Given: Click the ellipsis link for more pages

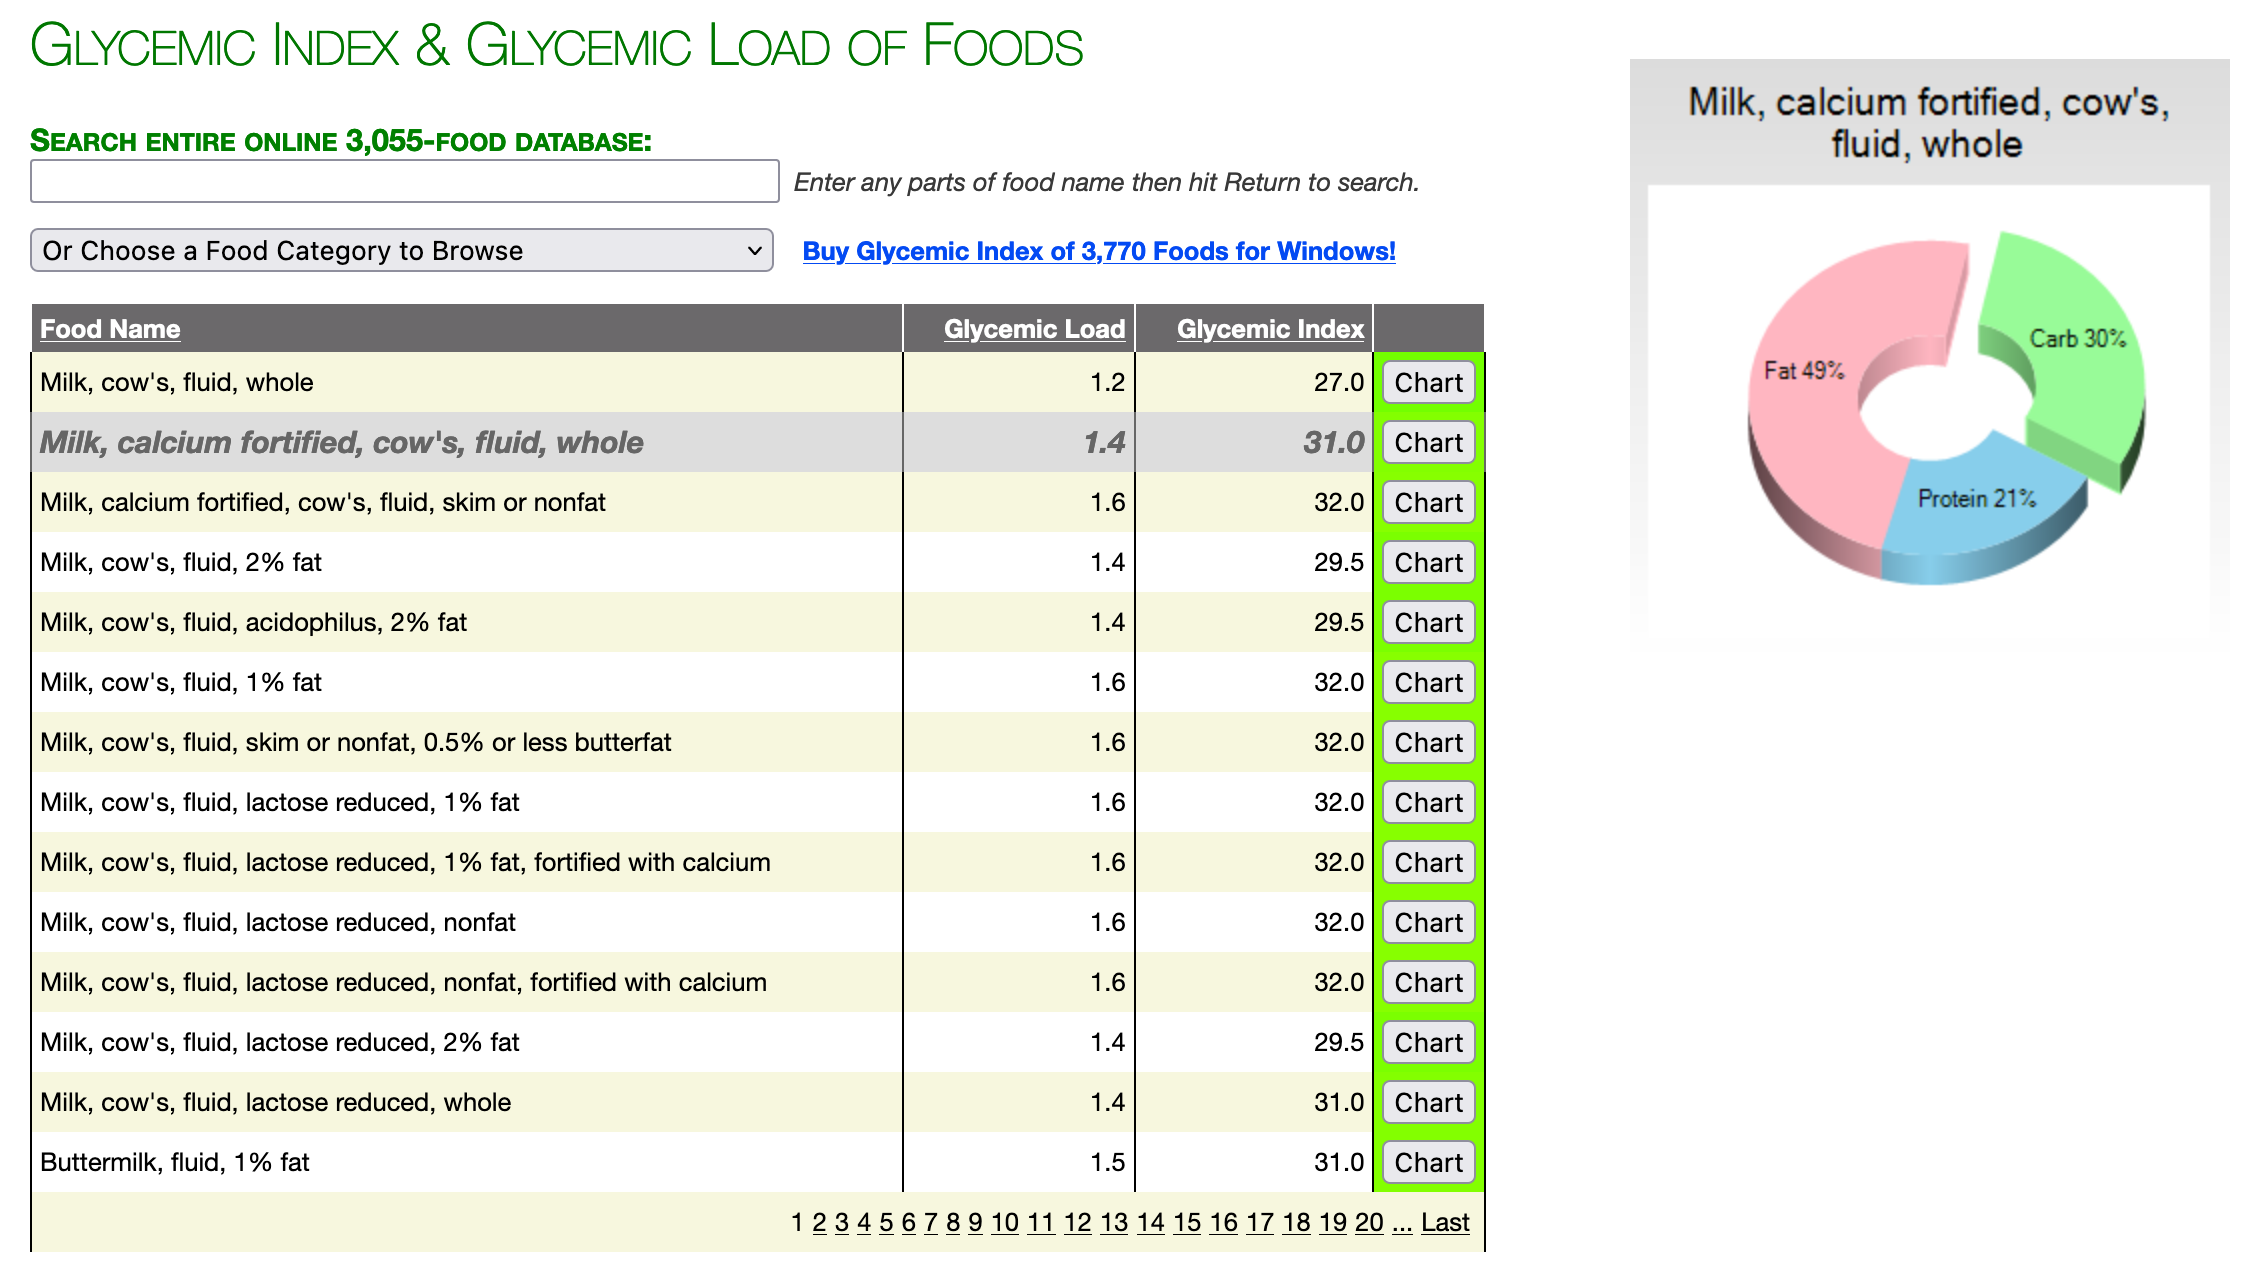Looking at the screenshot, I should [x=1402, y=1222].
